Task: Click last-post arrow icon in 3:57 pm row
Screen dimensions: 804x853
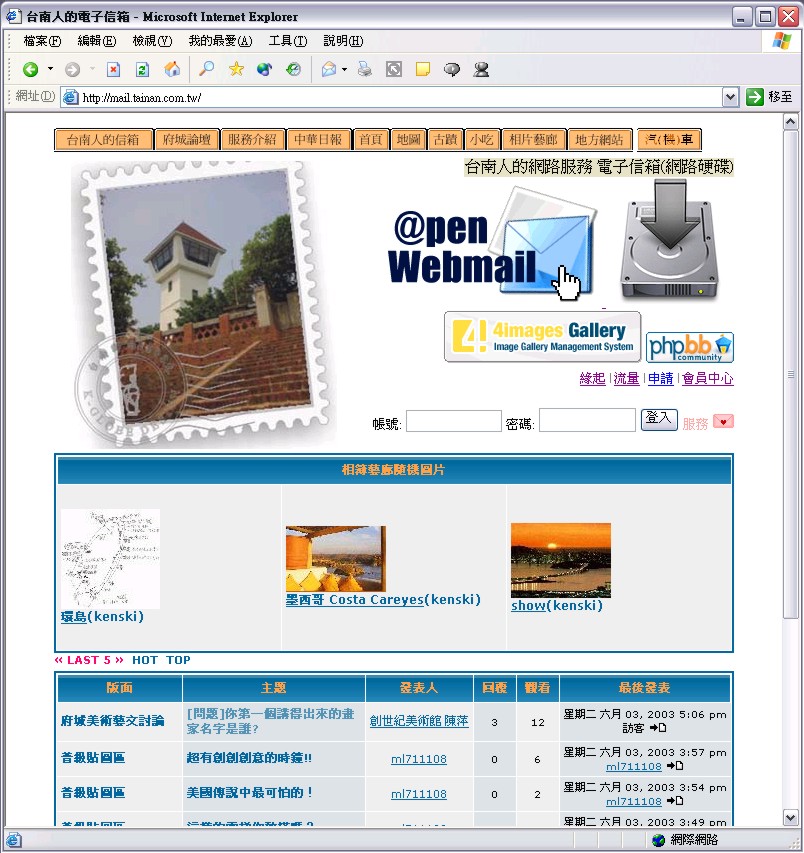Action: [675, 766]
